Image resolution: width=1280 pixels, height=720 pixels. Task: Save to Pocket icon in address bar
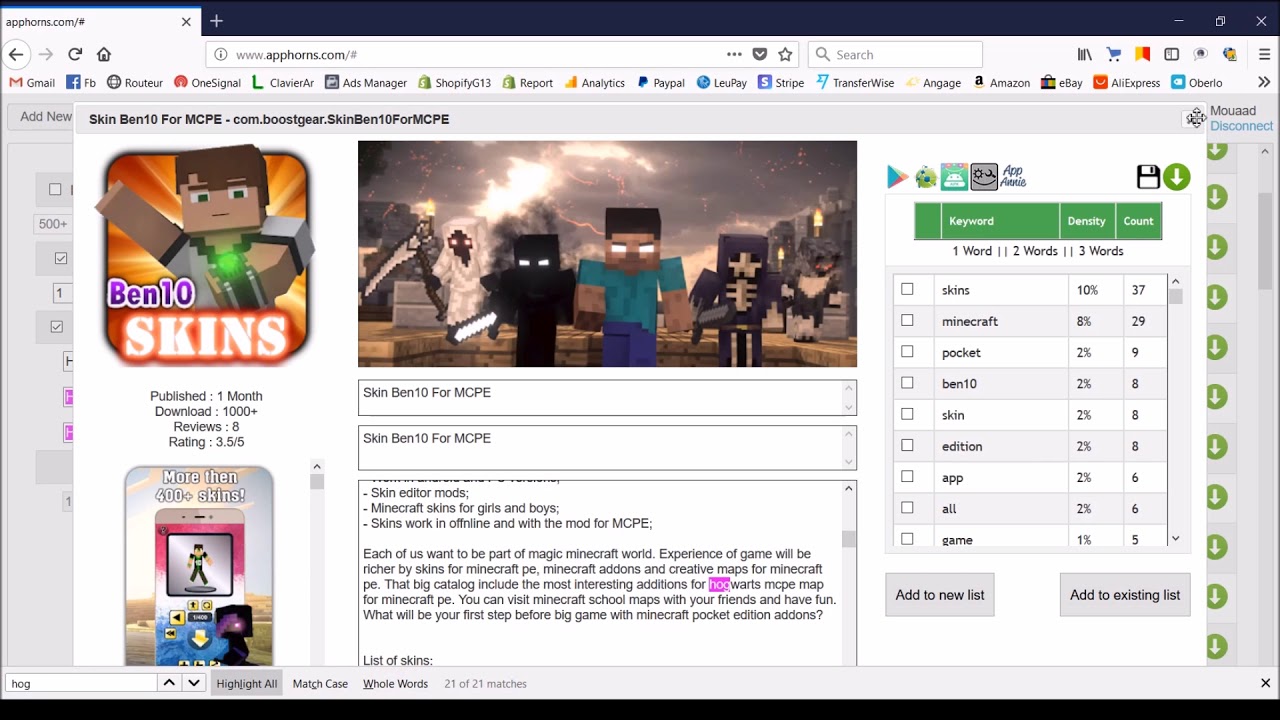click(x=760, y=54)
